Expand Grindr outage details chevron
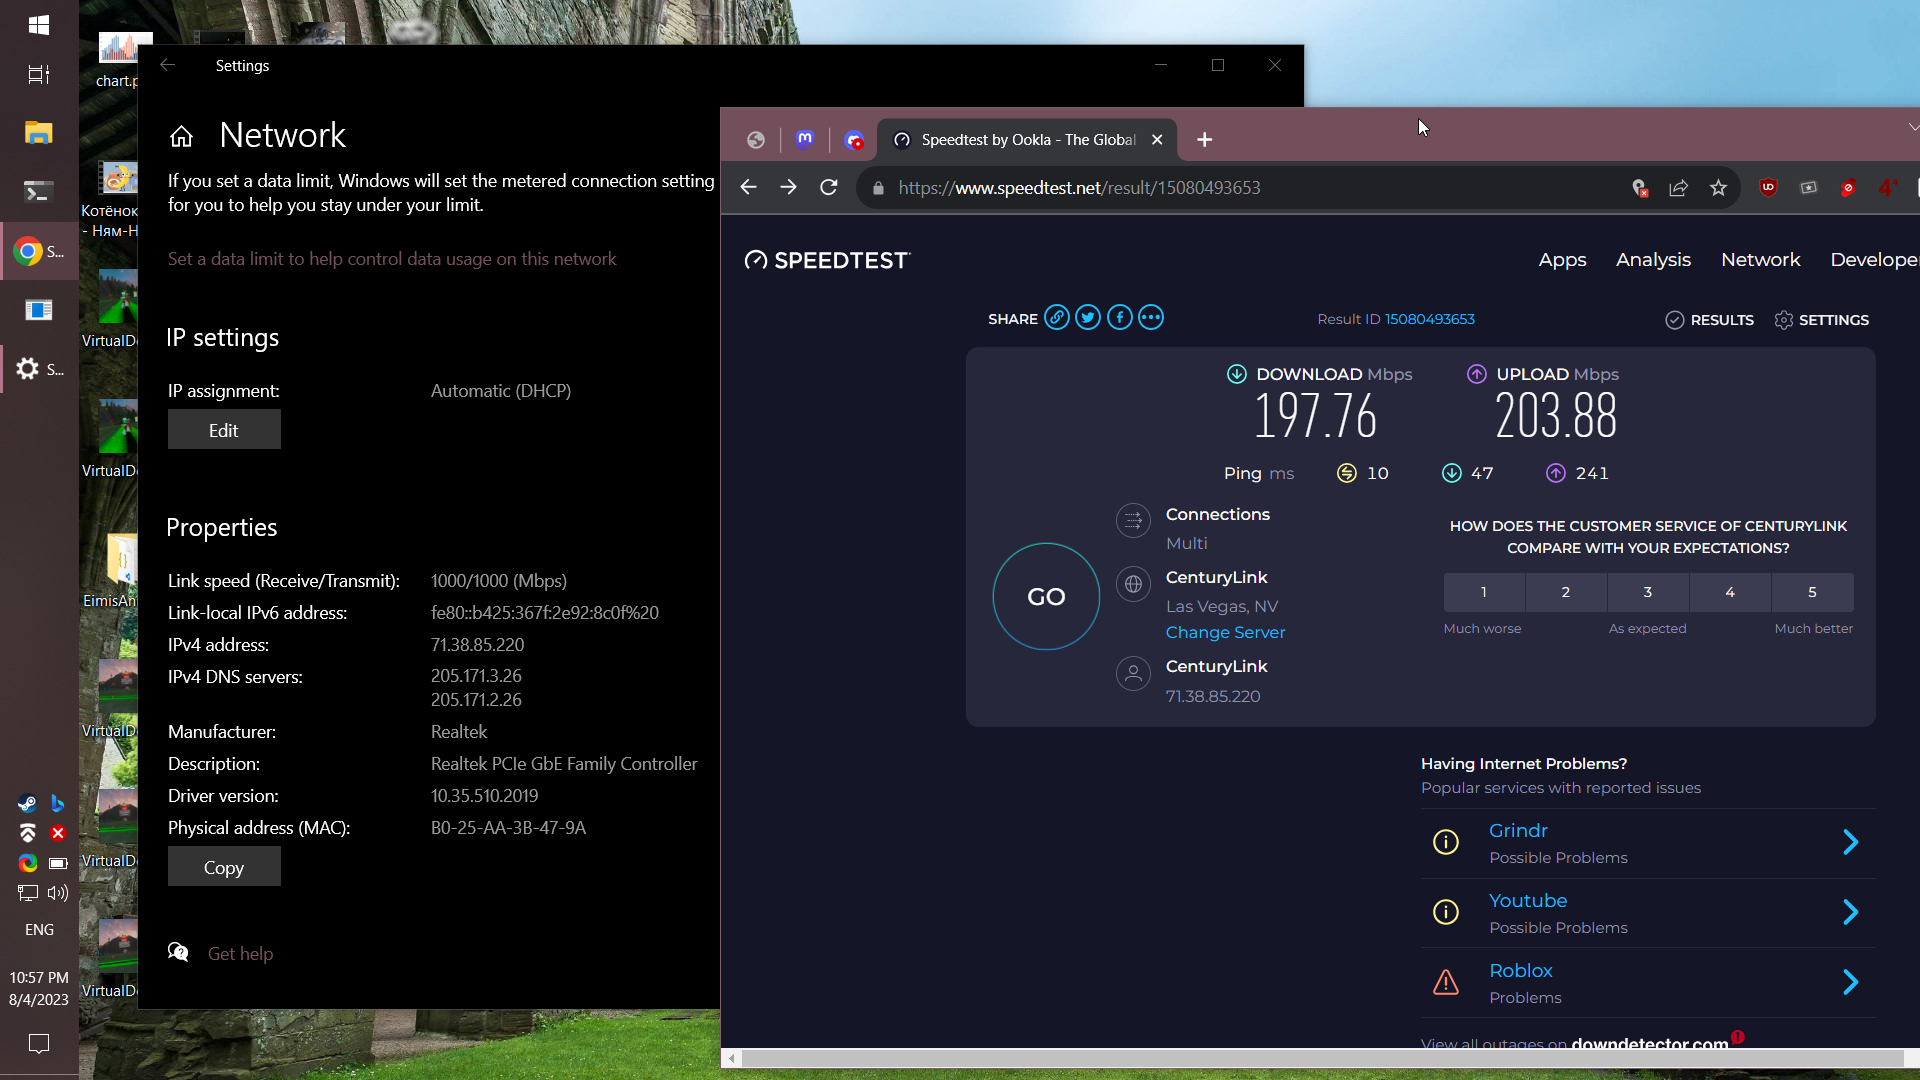The width and height of the screenshot is (1920, 1080). (1850, 842)
